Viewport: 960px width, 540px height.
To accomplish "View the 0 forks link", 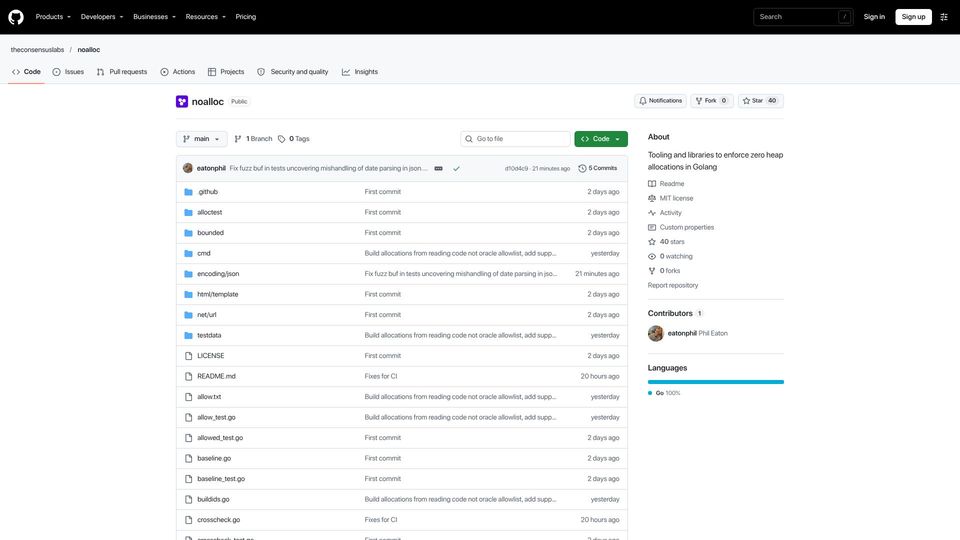I will [664, 271].
